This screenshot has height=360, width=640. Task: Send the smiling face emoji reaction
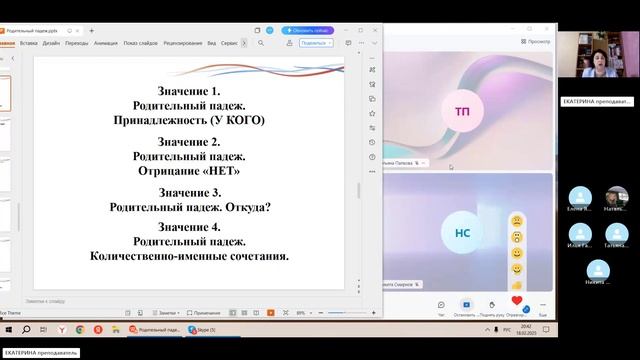click(517, 253)
